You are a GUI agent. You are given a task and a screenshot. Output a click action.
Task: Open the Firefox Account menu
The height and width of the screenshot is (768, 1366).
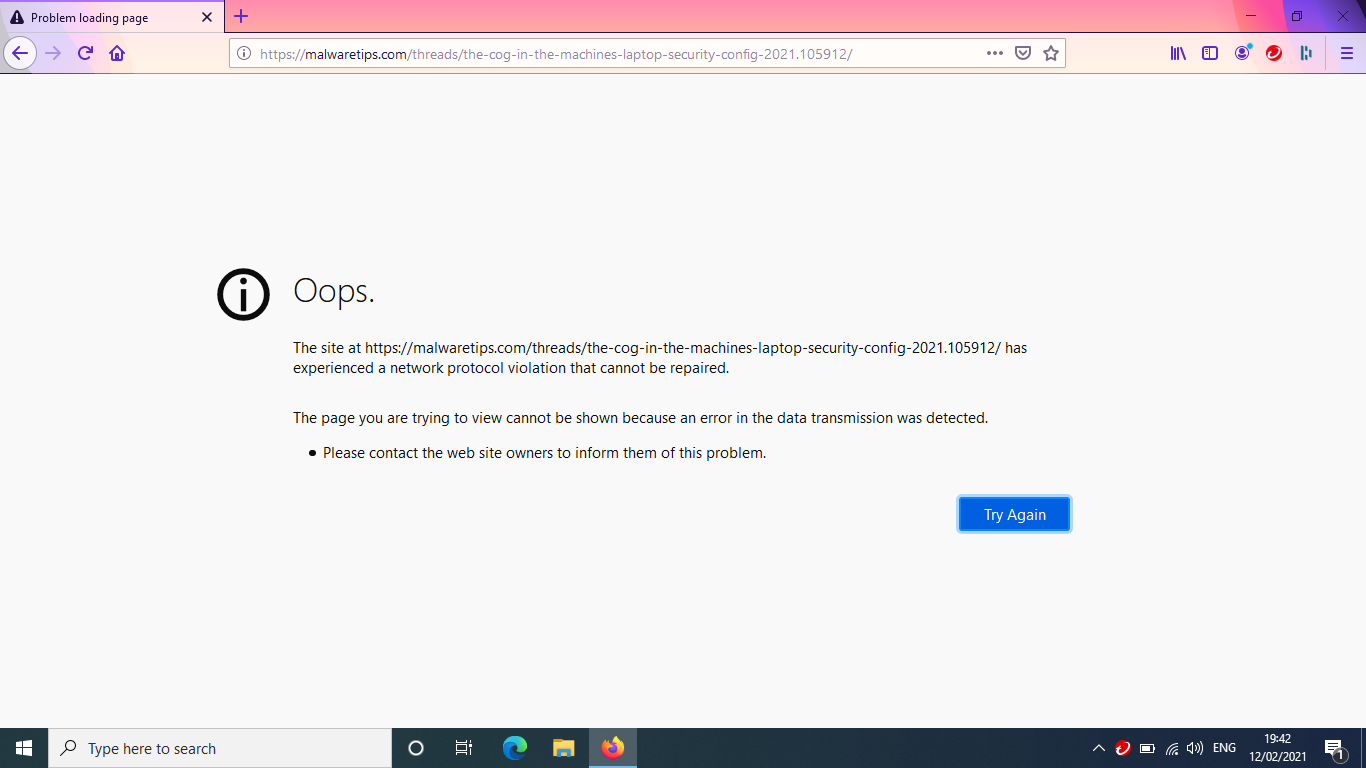point(1242,53)
